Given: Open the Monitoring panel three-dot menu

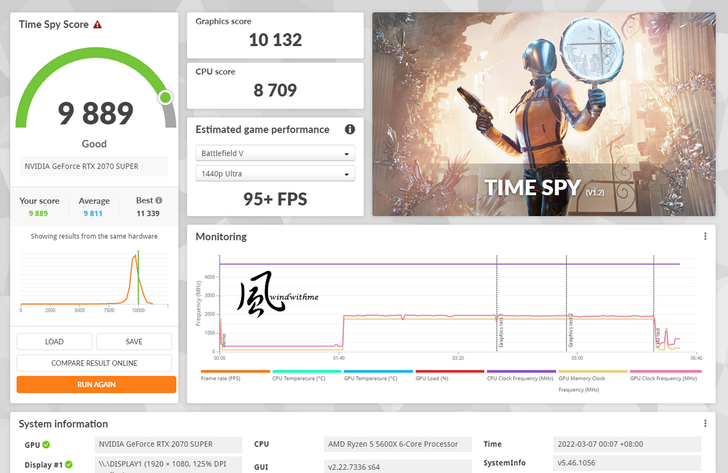Looking at the screenshot, I should click(x=705, y=236).
